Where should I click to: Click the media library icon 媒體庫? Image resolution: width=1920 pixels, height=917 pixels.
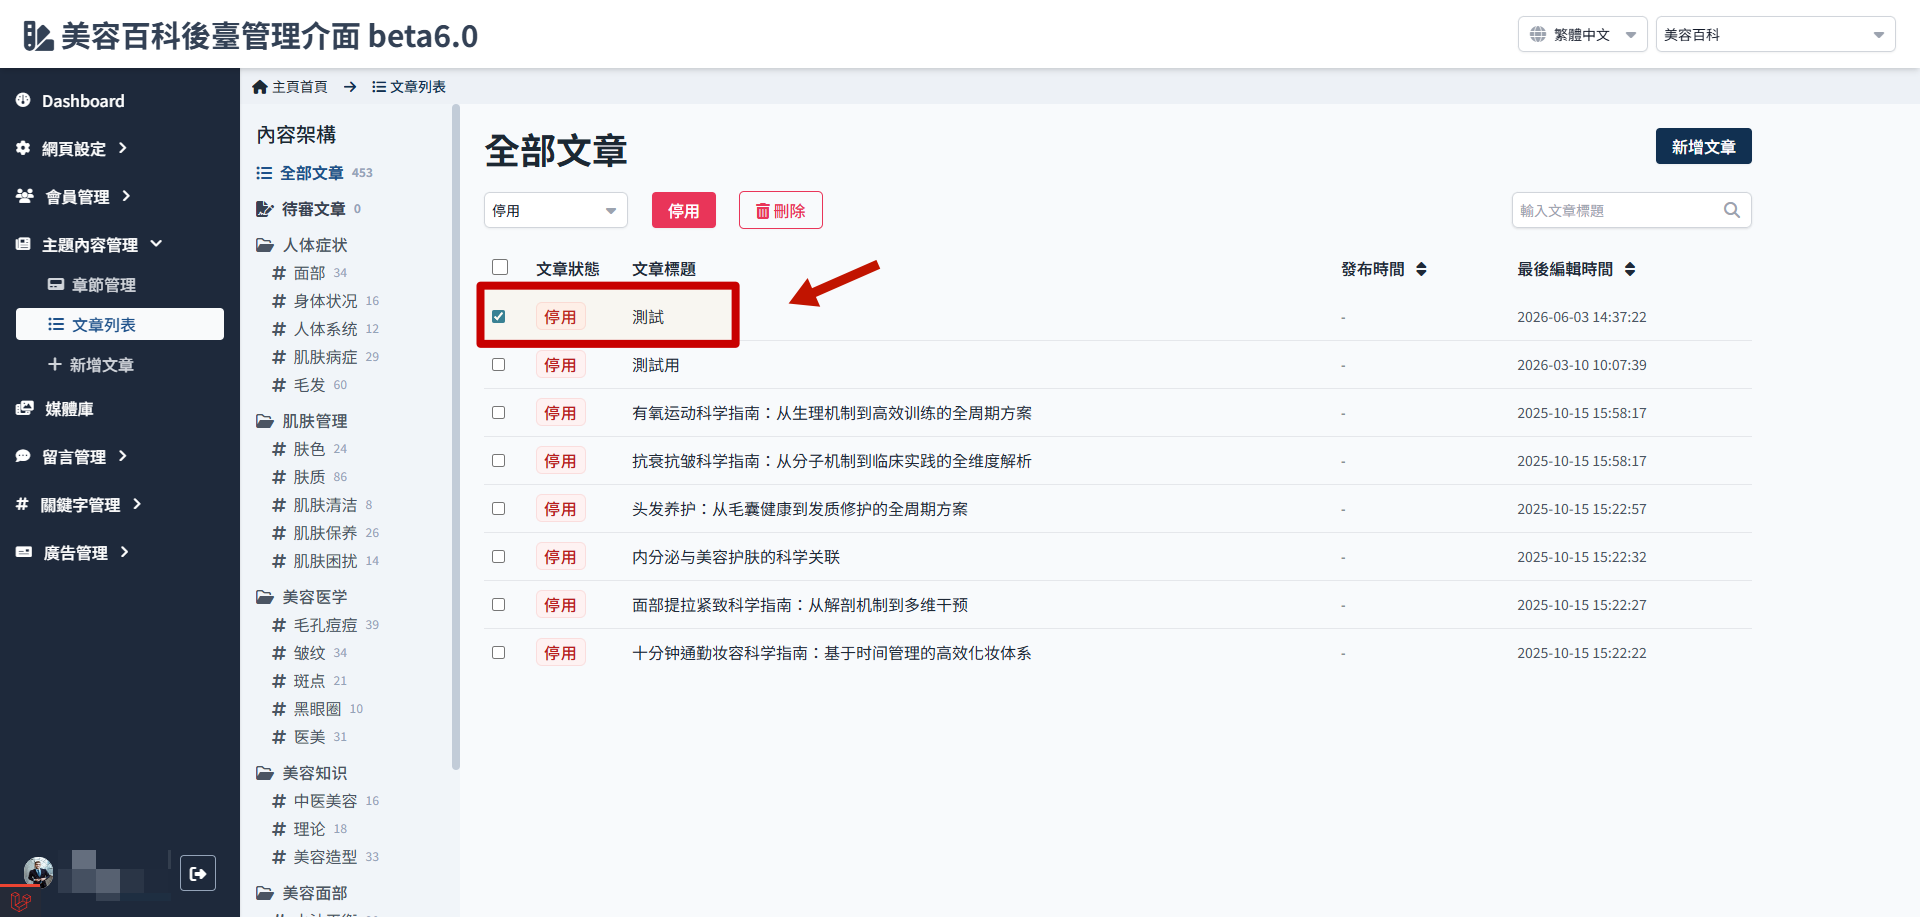pyautogui.click(x=25, y=408)
